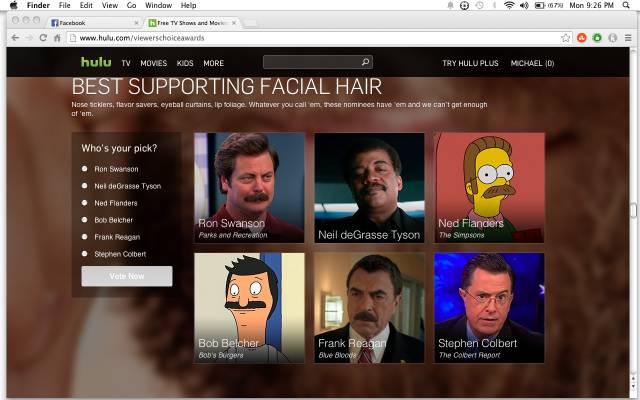This screenshot has width=640, height=400.
Task: Click the Neil deGrasse Tyson nominee image
Action: pyautogui.click(x=369, y=188)
